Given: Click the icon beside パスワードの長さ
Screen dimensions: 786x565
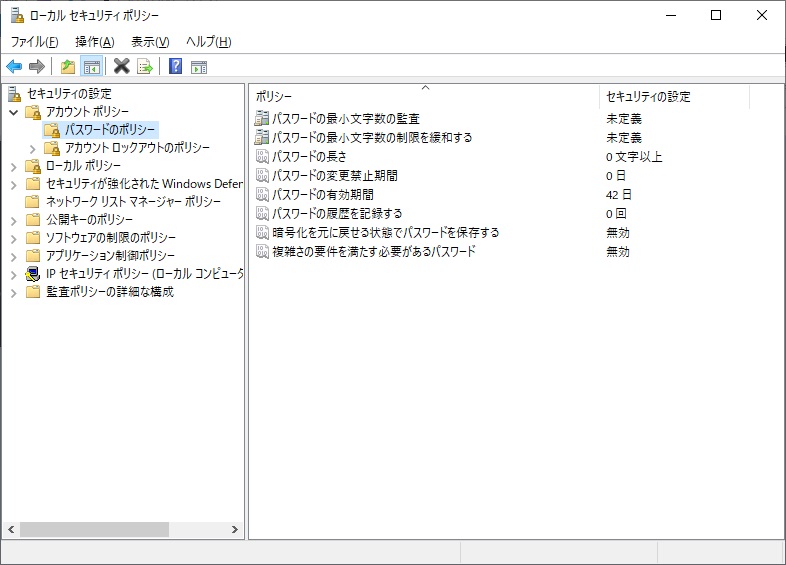Looking at the screenshot, I should pyautogui.click(x=262, y=156).
